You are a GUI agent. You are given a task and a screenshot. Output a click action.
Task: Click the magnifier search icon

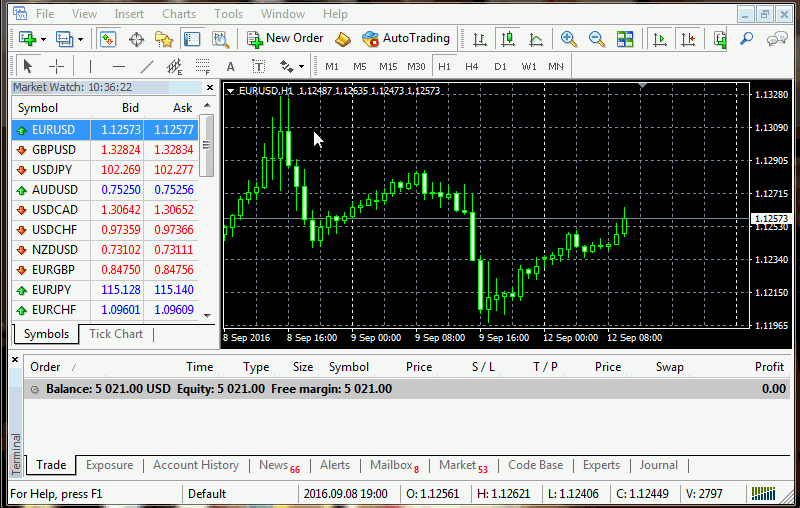click(x=746, y=39)
